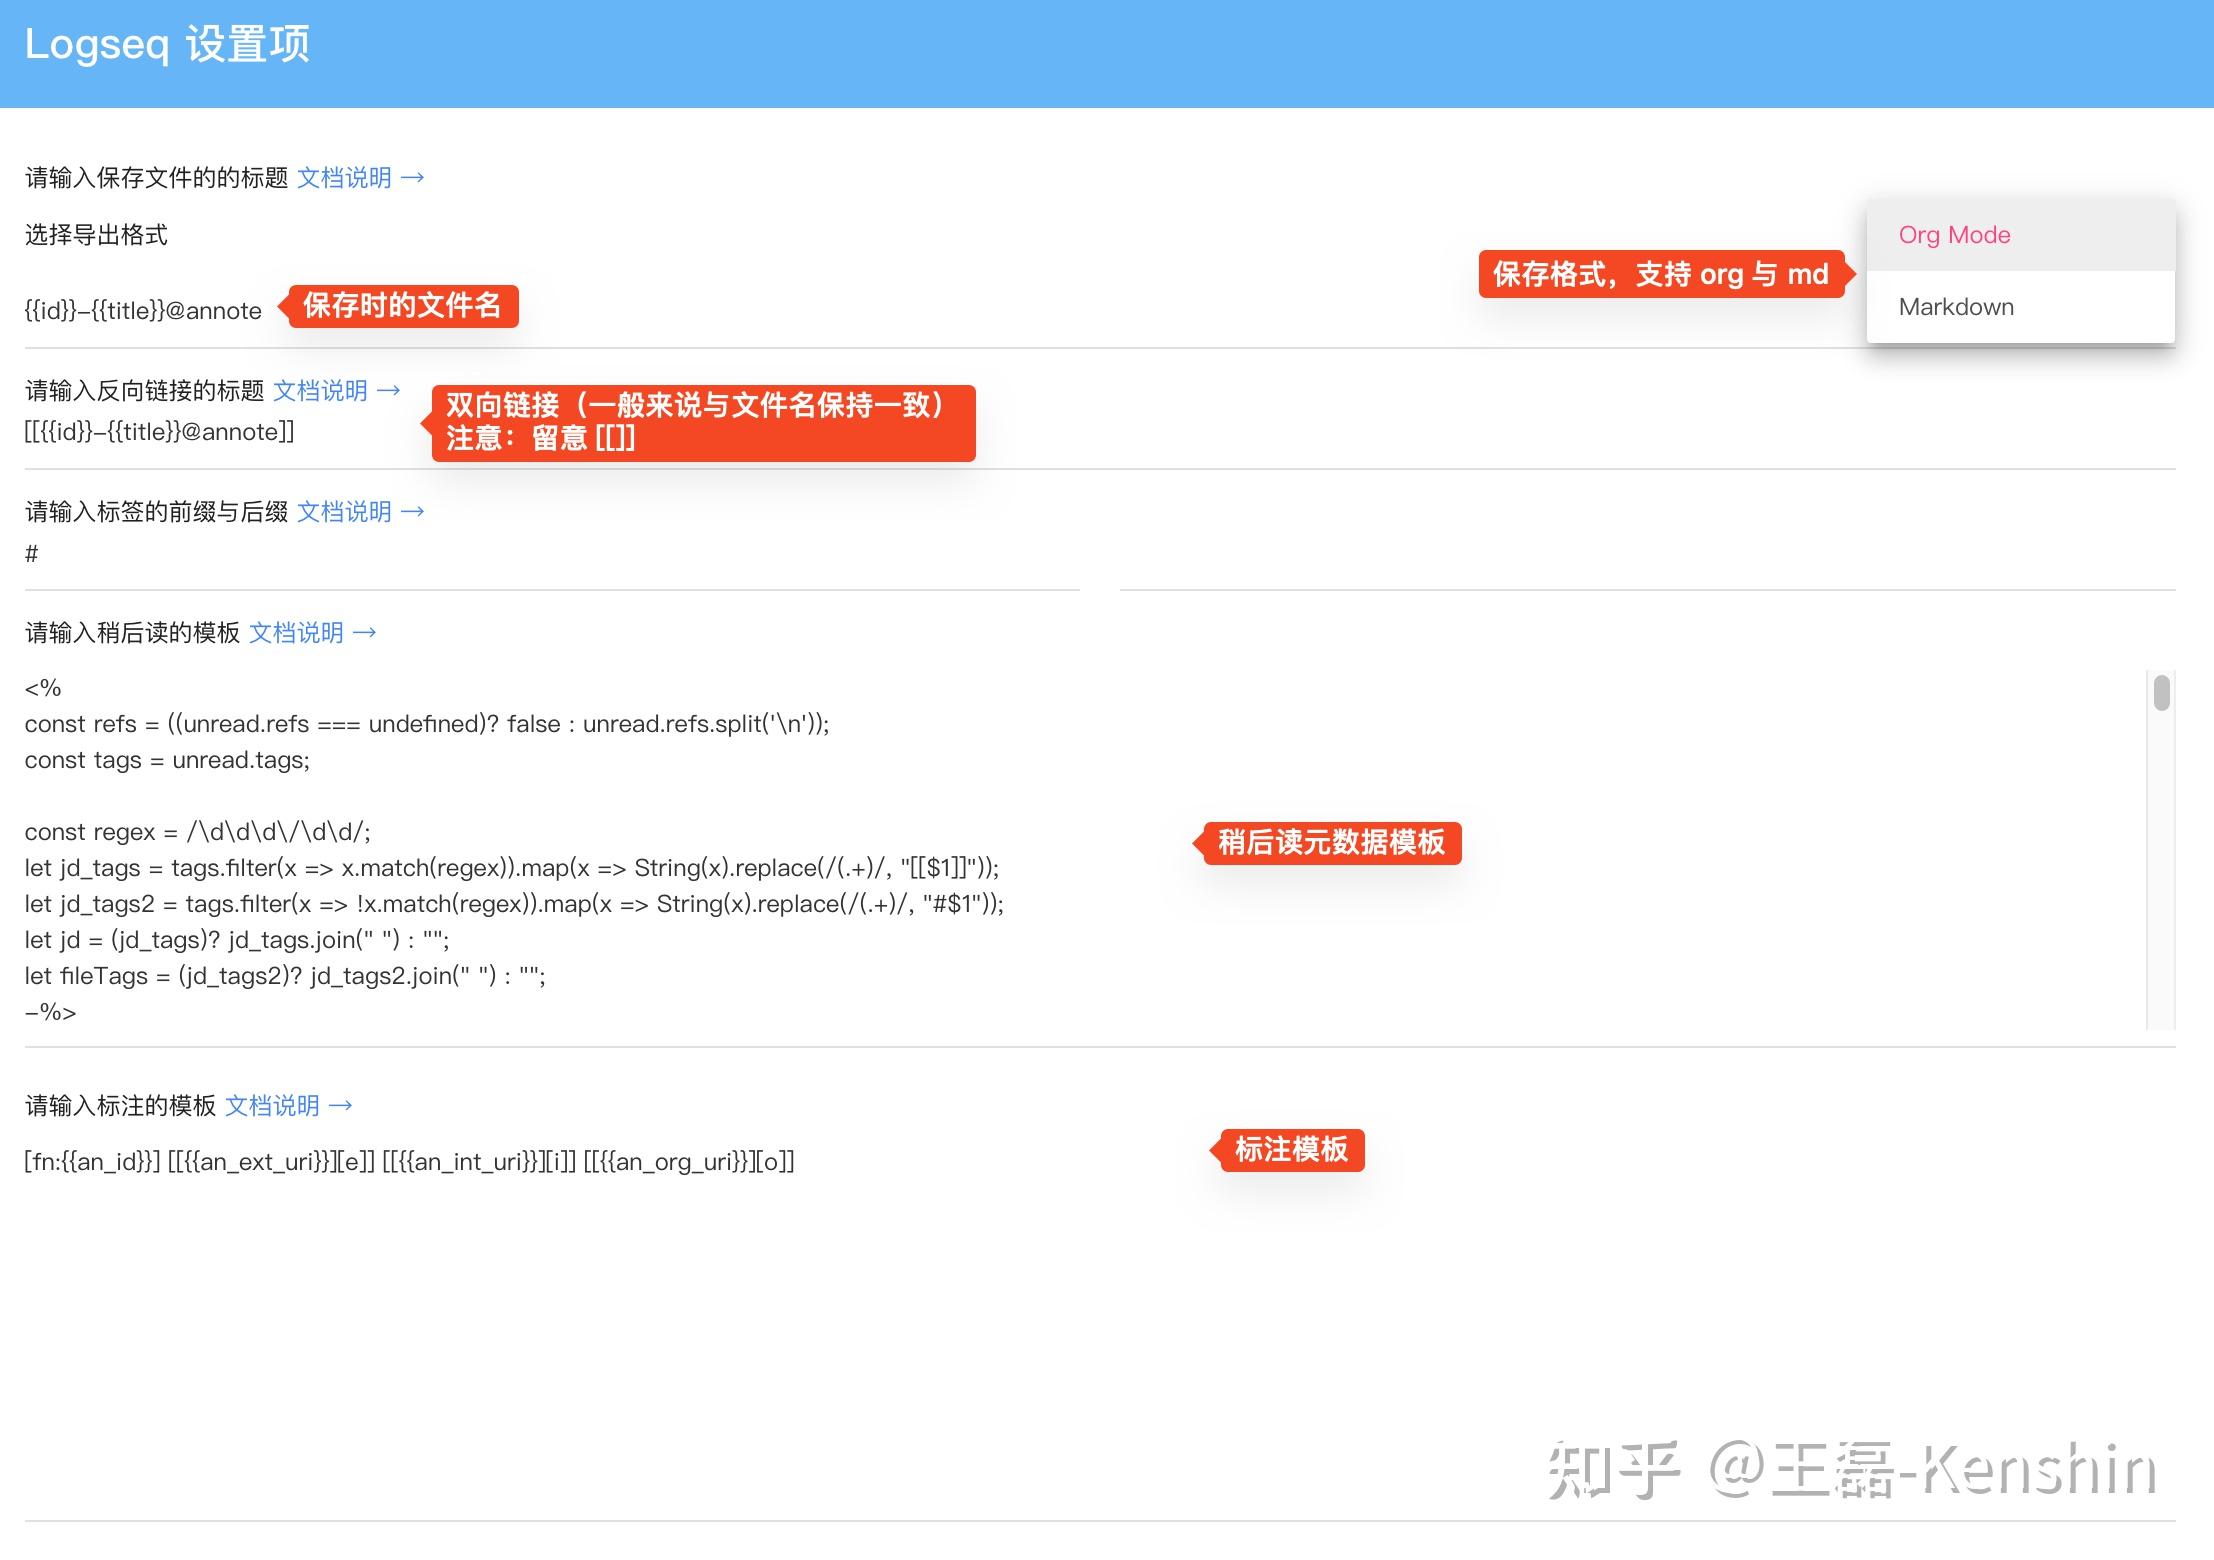Open 文档说明 for the backlink title setting

click(x=321, y=390)
